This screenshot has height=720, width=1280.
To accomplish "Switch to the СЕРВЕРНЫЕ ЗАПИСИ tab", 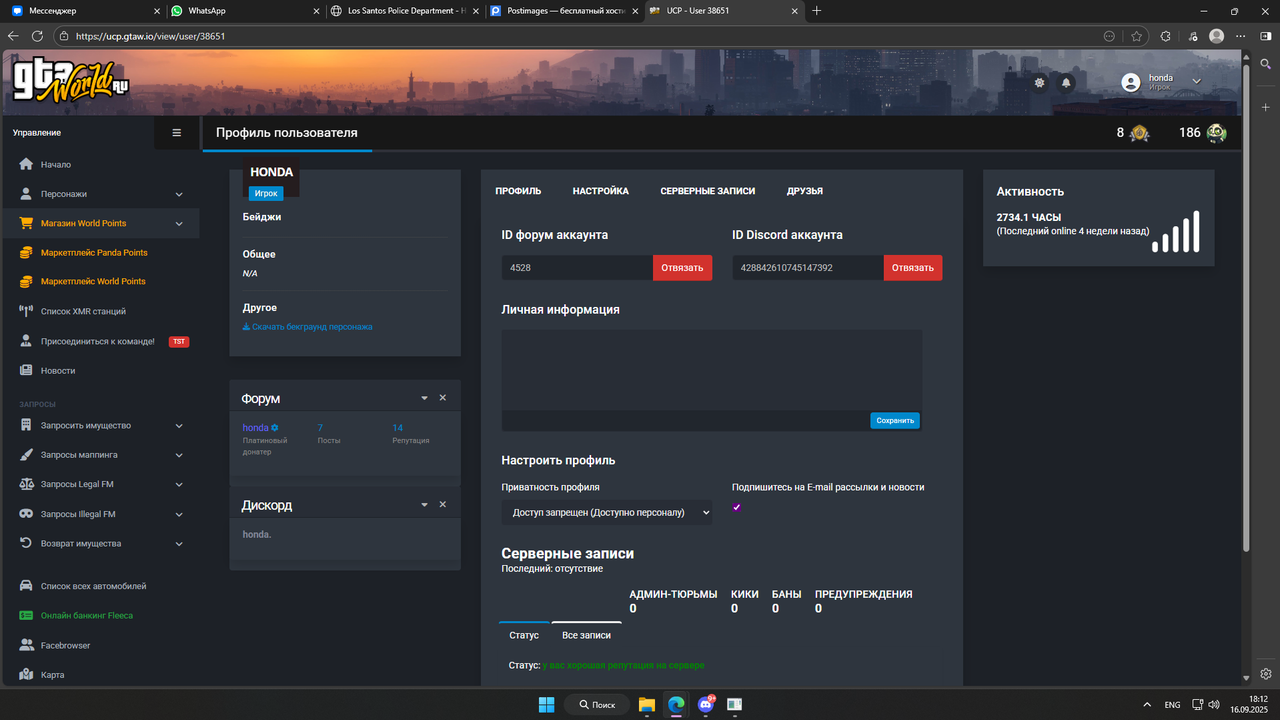I will coord(708,191).
